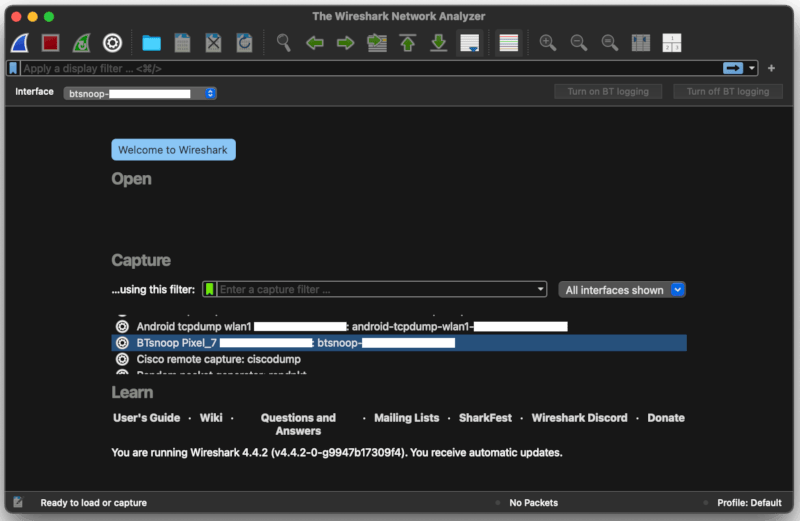Click Ready to load or capture status
This screenshot has width=800, height=521.
[93, 503]
